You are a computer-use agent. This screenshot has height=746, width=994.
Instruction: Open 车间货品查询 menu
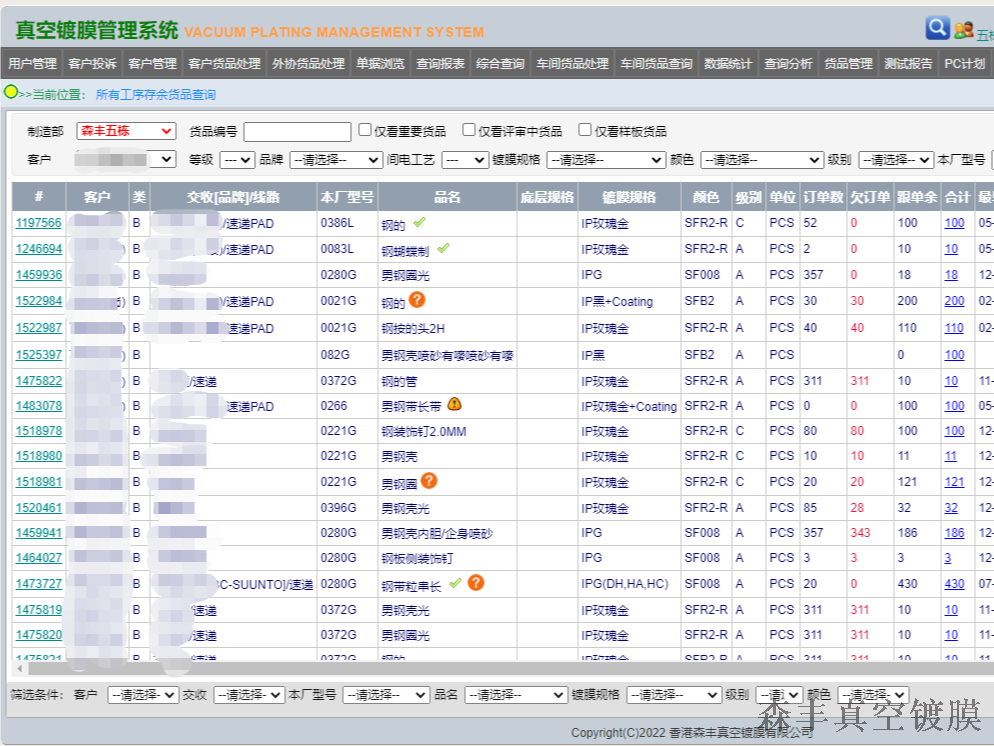(x=656, y=63)
